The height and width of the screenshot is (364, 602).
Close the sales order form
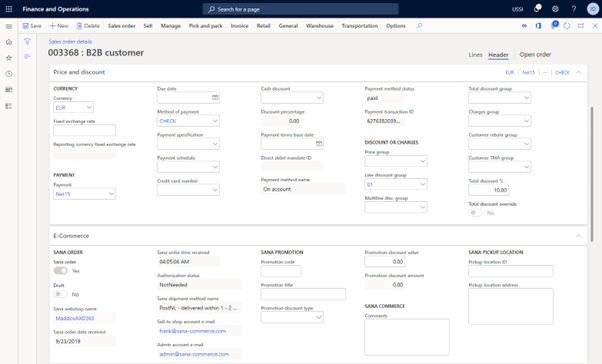tap(595, 26)
